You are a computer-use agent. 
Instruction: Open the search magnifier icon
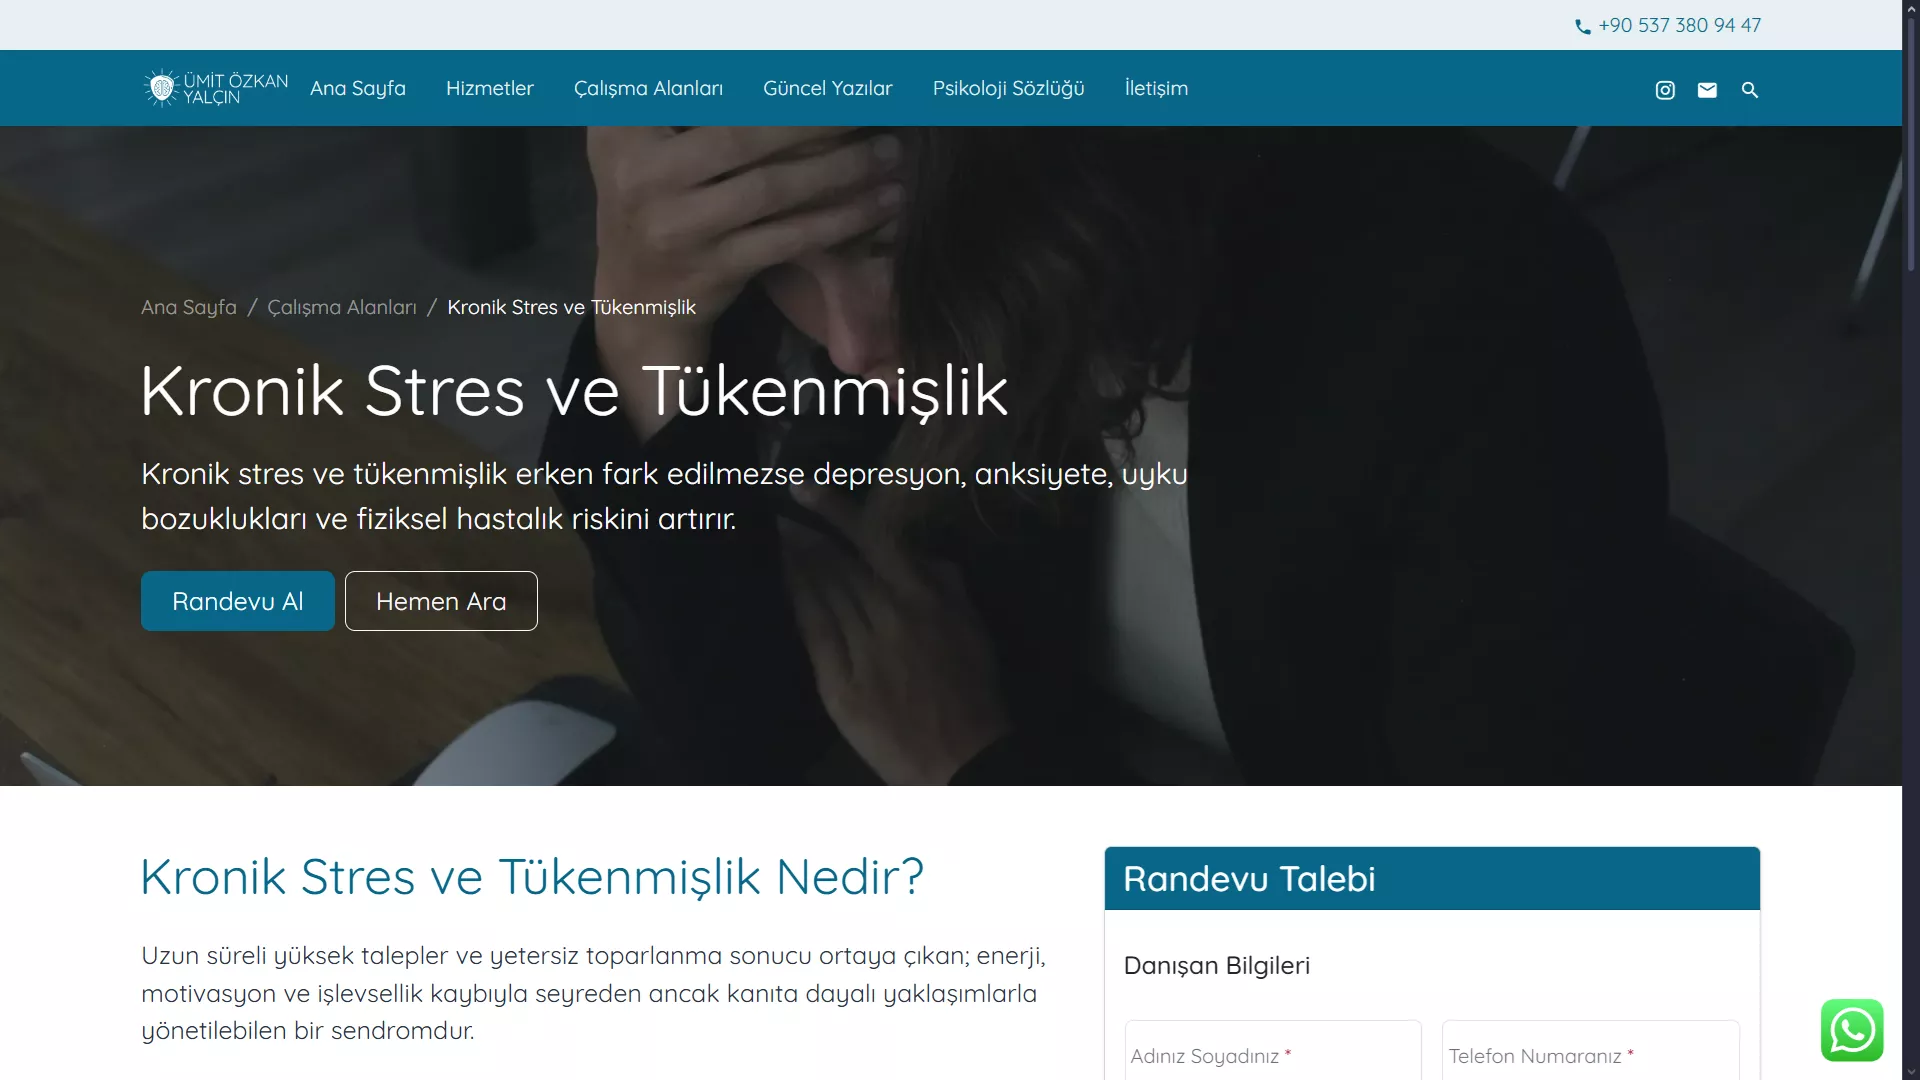point(1750,90)
